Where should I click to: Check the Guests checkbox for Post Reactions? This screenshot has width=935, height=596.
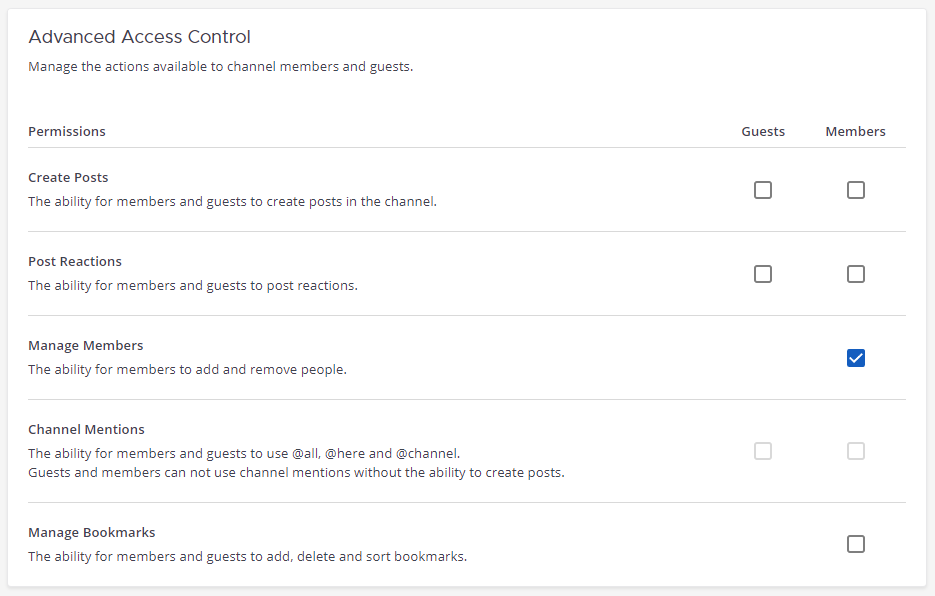(763, 273)
